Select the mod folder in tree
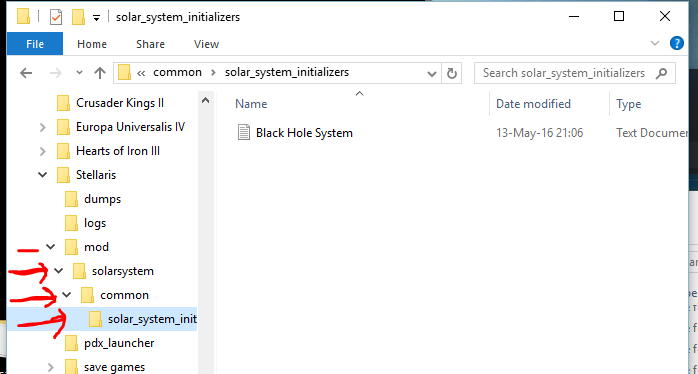The width and height of the screenshot is (698, 374). [96, 247]
